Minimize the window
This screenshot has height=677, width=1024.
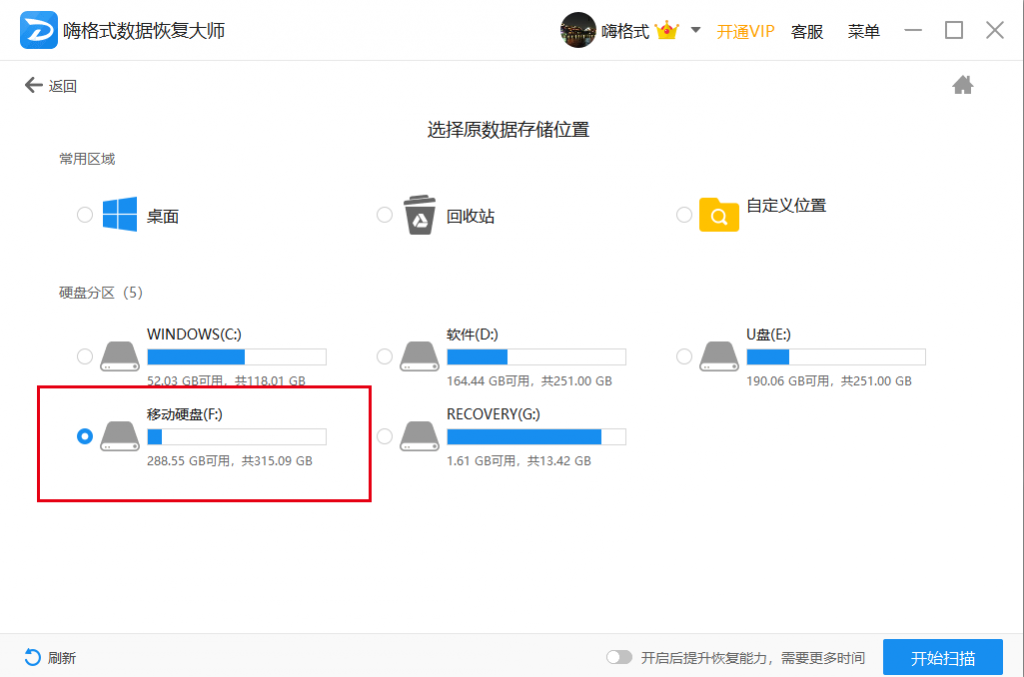[913, 30]
